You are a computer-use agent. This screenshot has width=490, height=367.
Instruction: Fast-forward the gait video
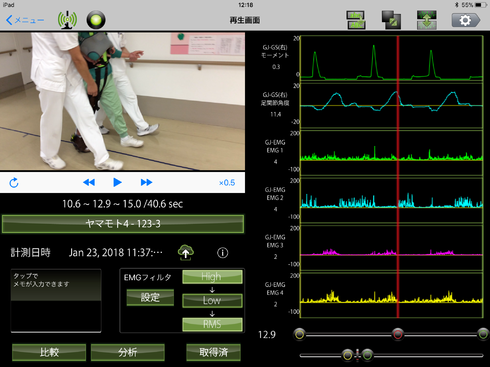coord(146,182)
